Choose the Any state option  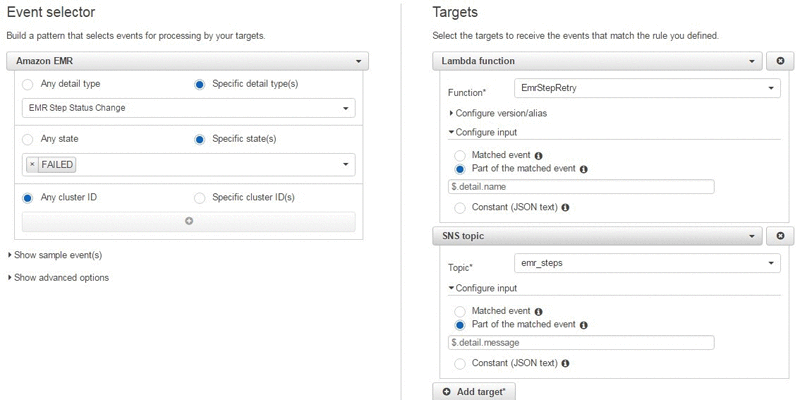[28, 140]
